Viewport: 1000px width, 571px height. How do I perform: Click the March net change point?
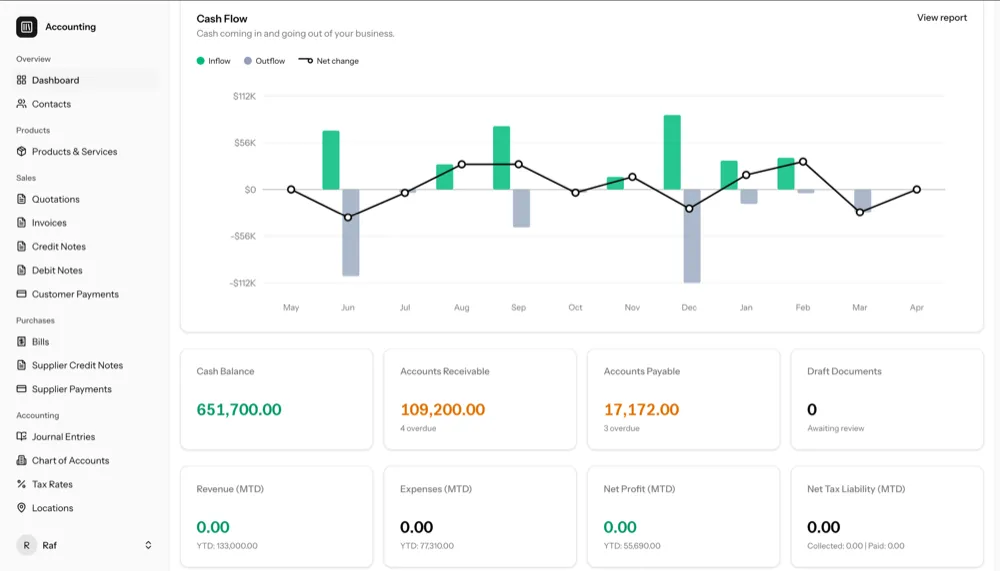pyautogui.click(x=860, y=212)
